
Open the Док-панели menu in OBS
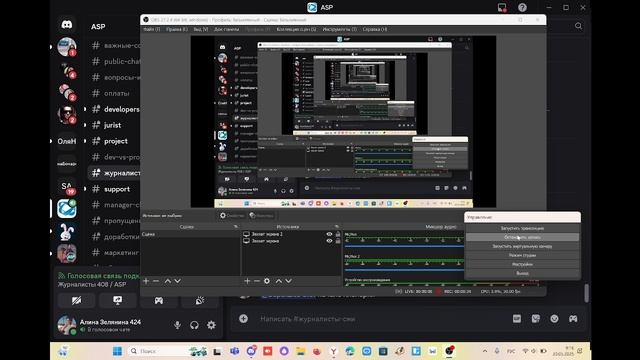[227, 29]
